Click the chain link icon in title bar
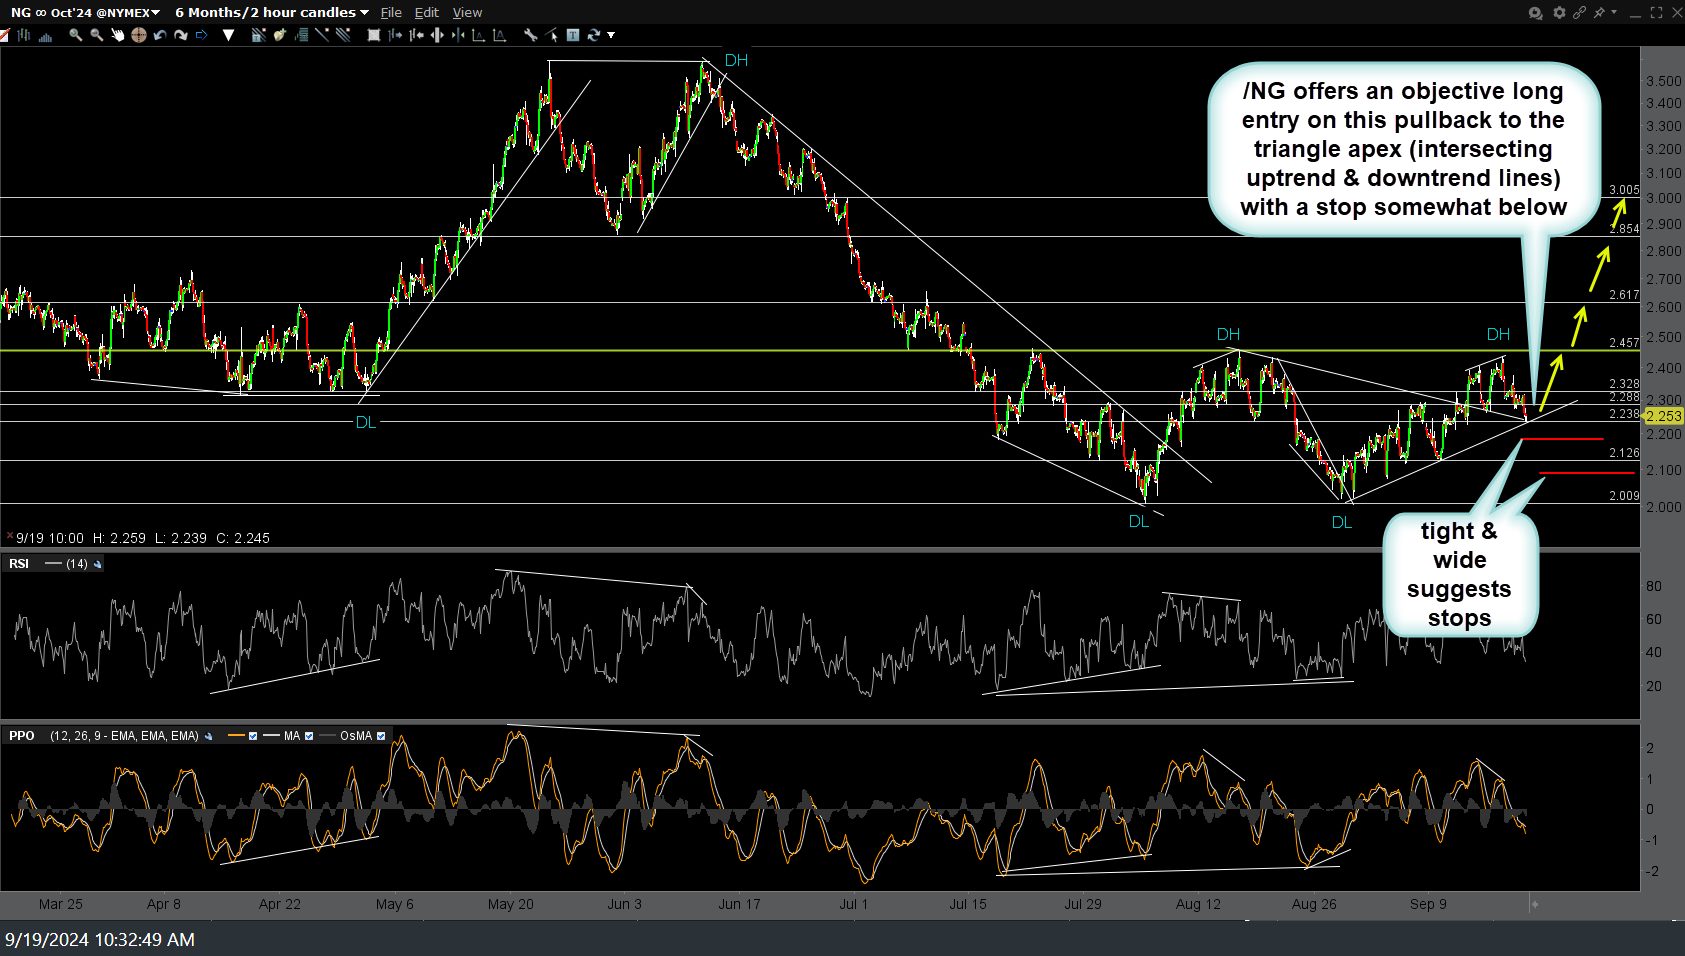This screenshot has height=956, width=1685. pyautogui.click(x=1579, y=12)
